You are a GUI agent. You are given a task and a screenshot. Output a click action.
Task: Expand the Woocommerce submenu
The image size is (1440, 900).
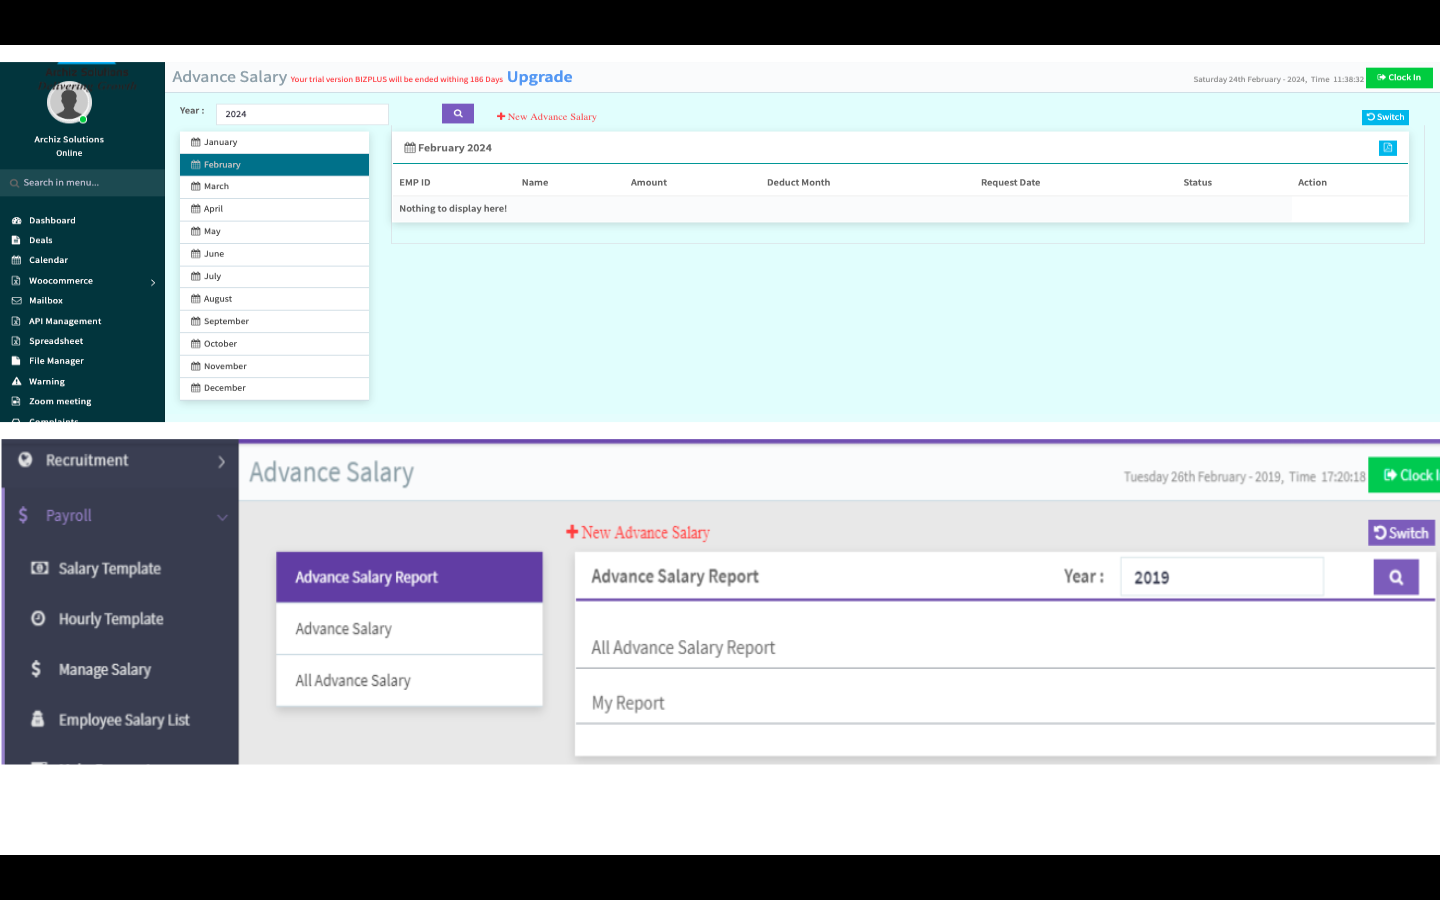tap(152, 282)
